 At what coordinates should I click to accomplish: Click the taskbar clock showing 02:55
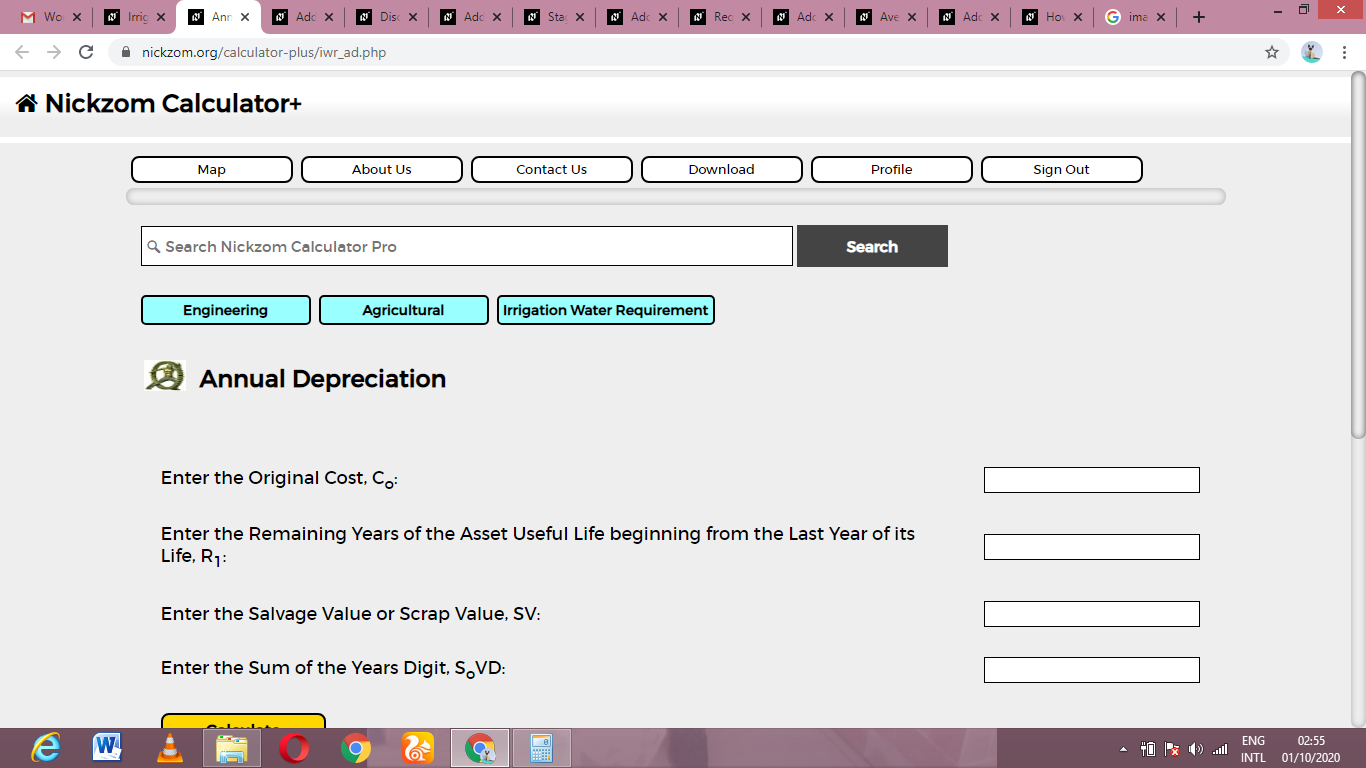click(1311, 749)
